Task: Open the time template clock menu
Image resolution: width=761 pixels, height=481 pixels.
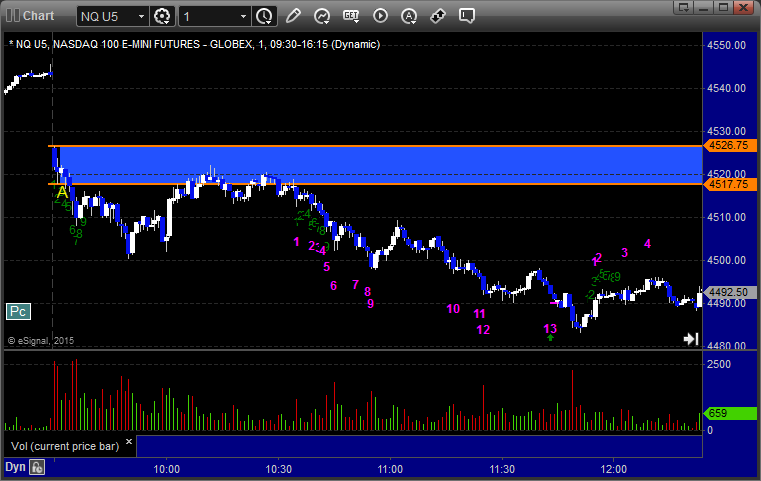Action: click(265, 16)
